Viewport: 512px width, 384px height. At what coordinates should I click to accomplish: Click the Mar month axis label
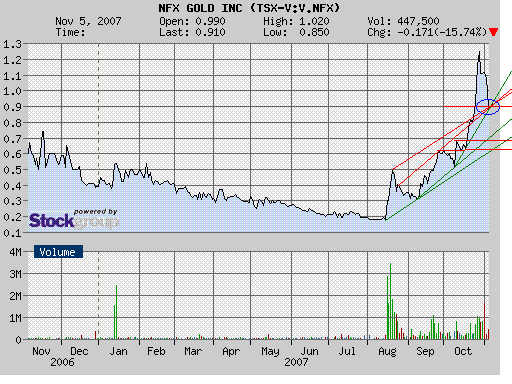point(193,351)
